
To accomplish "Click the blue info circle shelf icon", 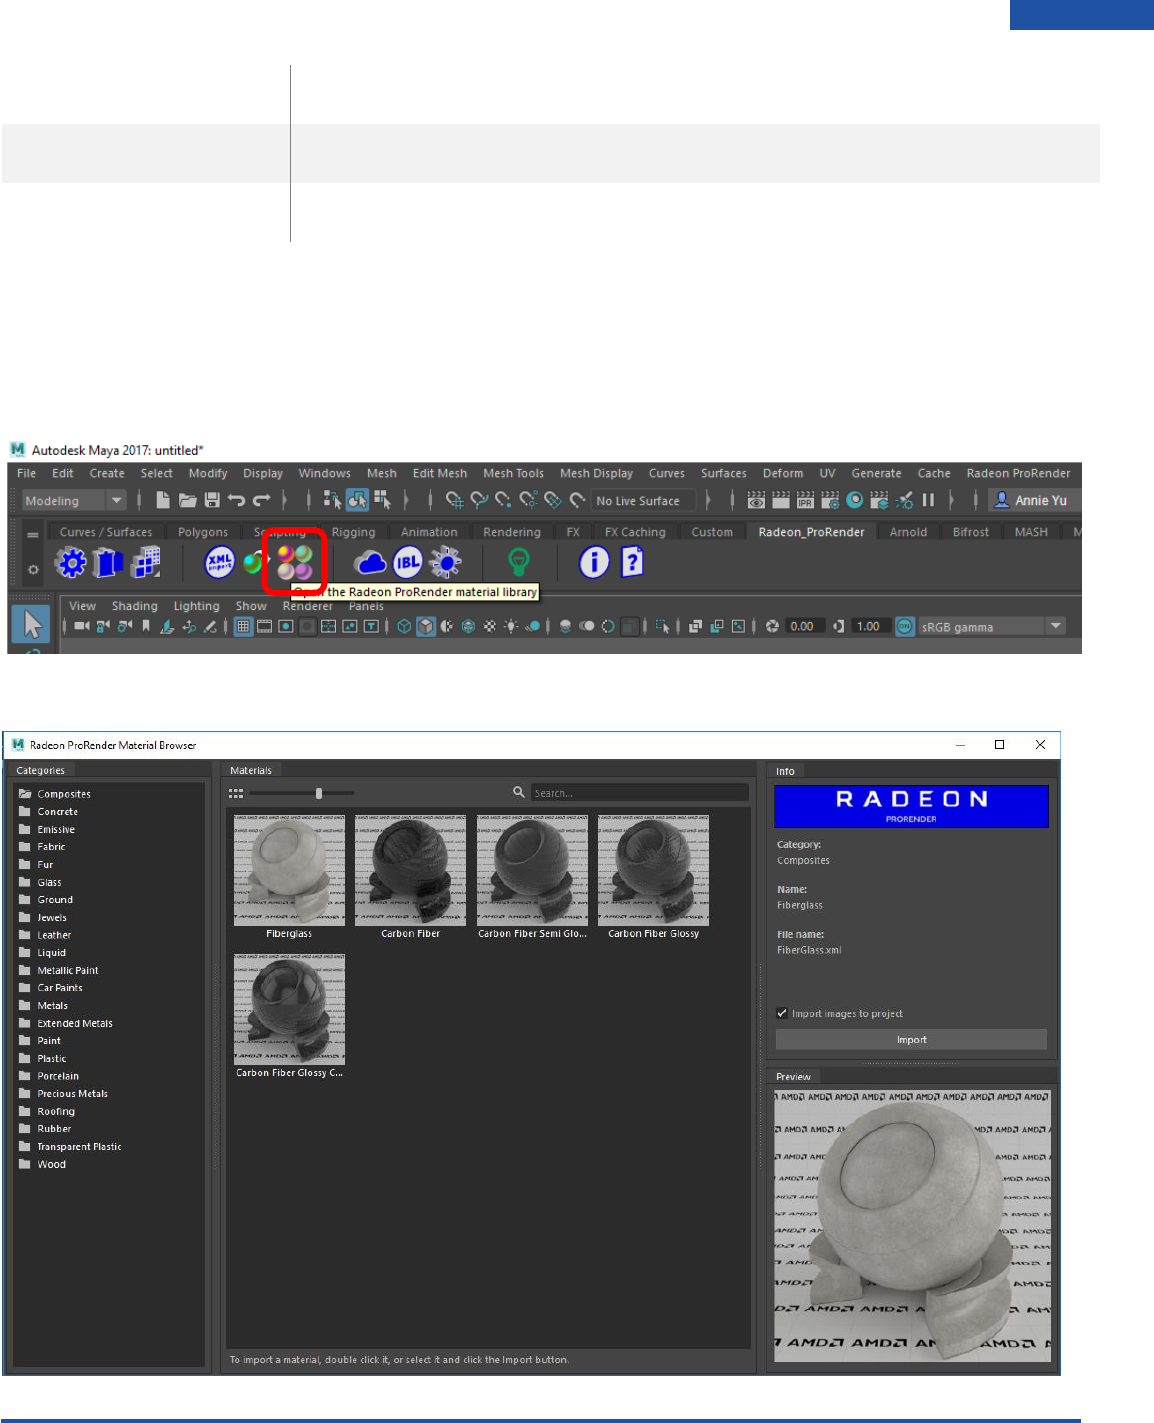I will [594, 563].
